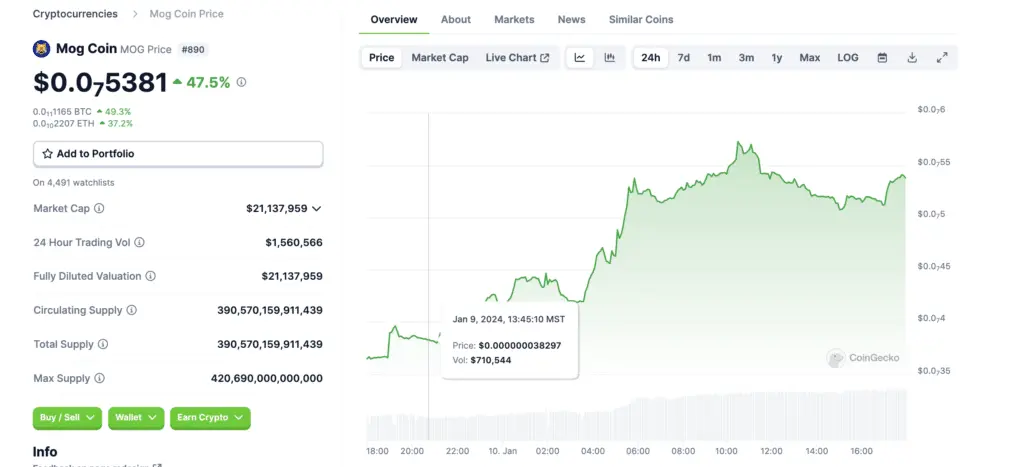The width and height of the screenshot is (1024, 467).
Task: Click the chart tooltip price value
Action: click(x=520, y=346)
